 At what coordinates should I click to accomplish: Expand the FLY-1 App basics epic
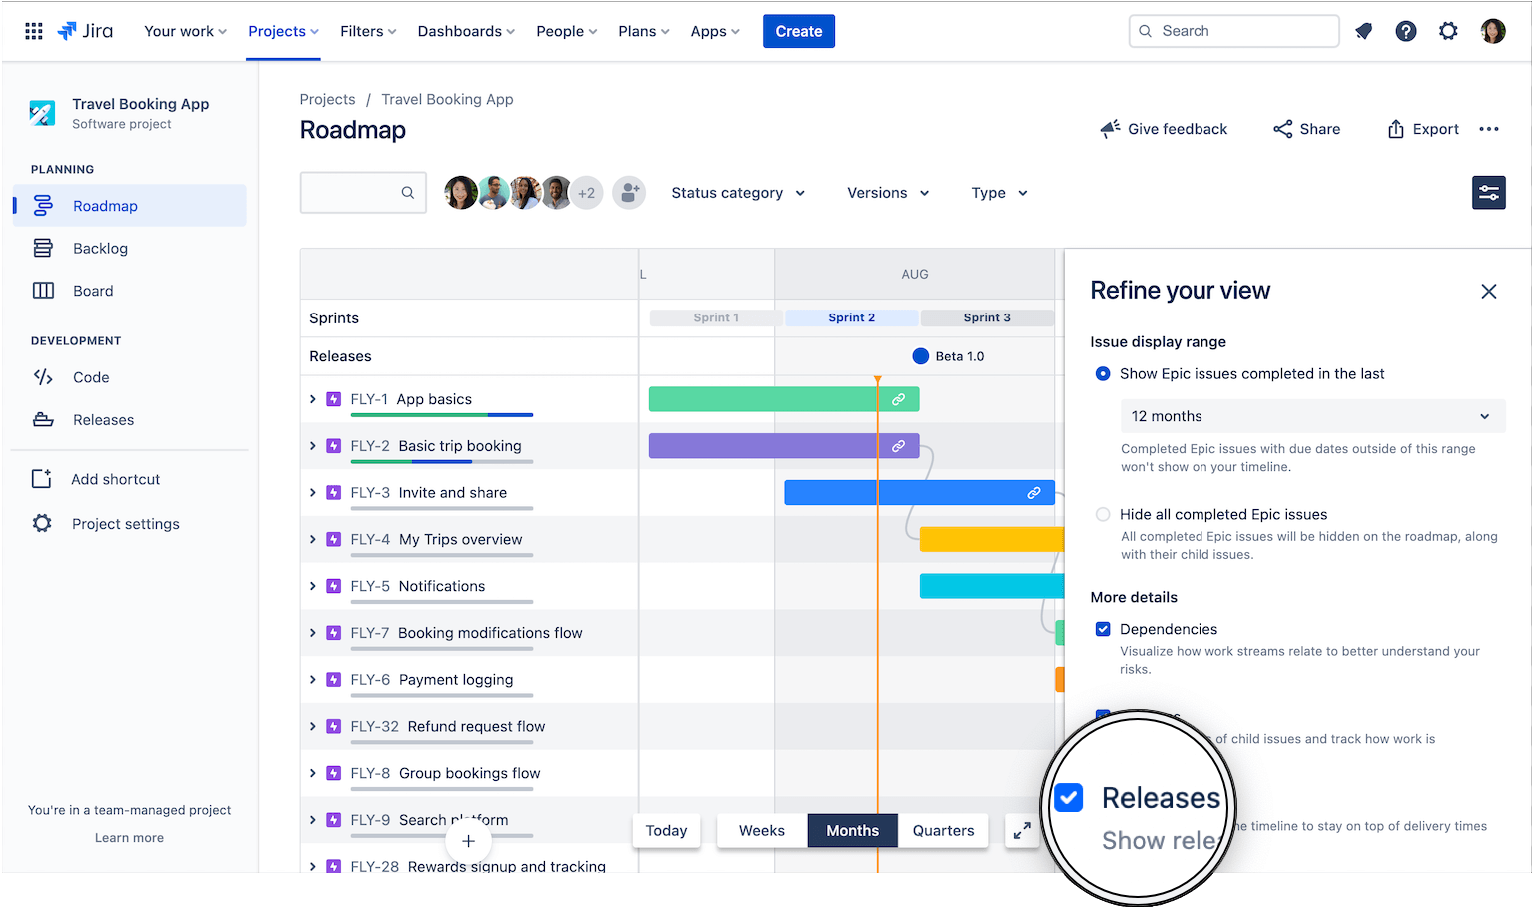coord(311,398)
